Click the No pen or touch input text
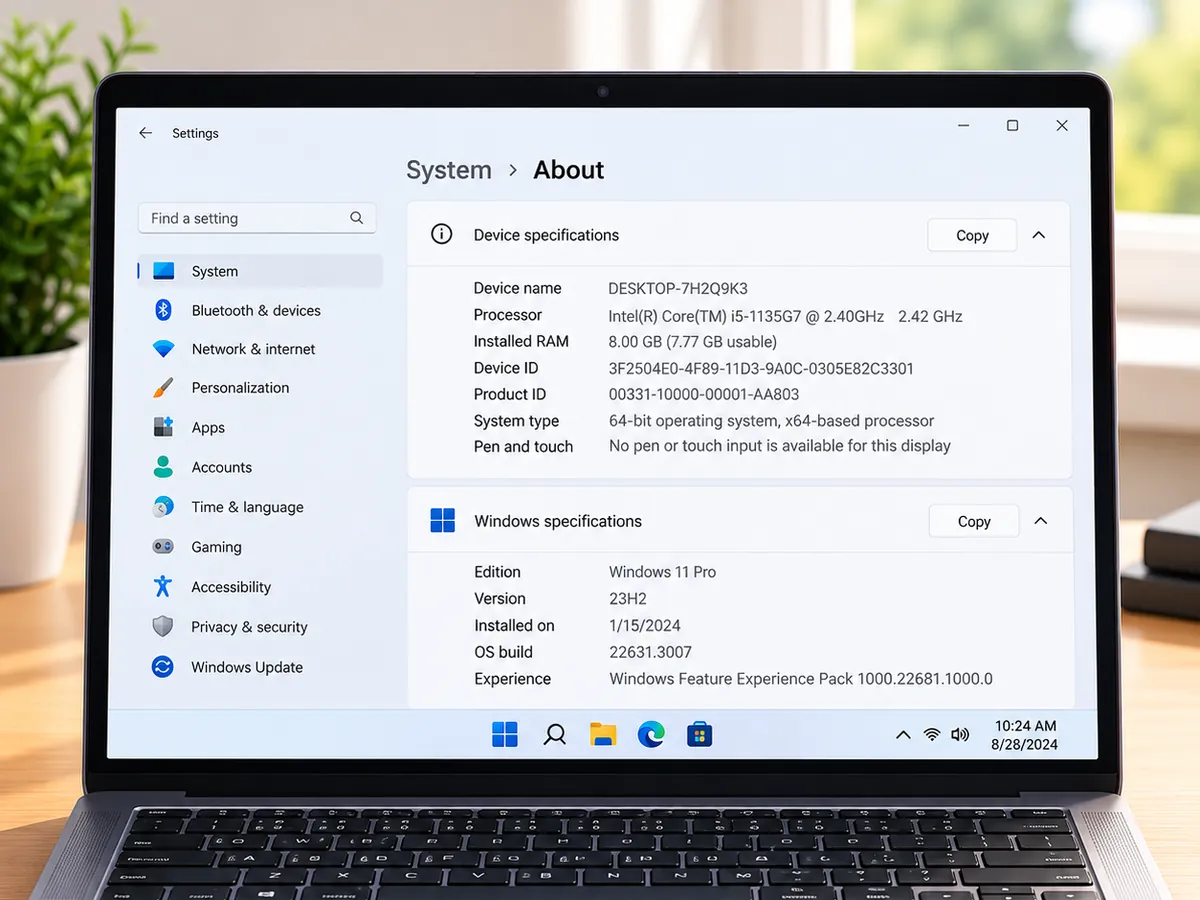 pyautogui.click(x=780, y=446)
